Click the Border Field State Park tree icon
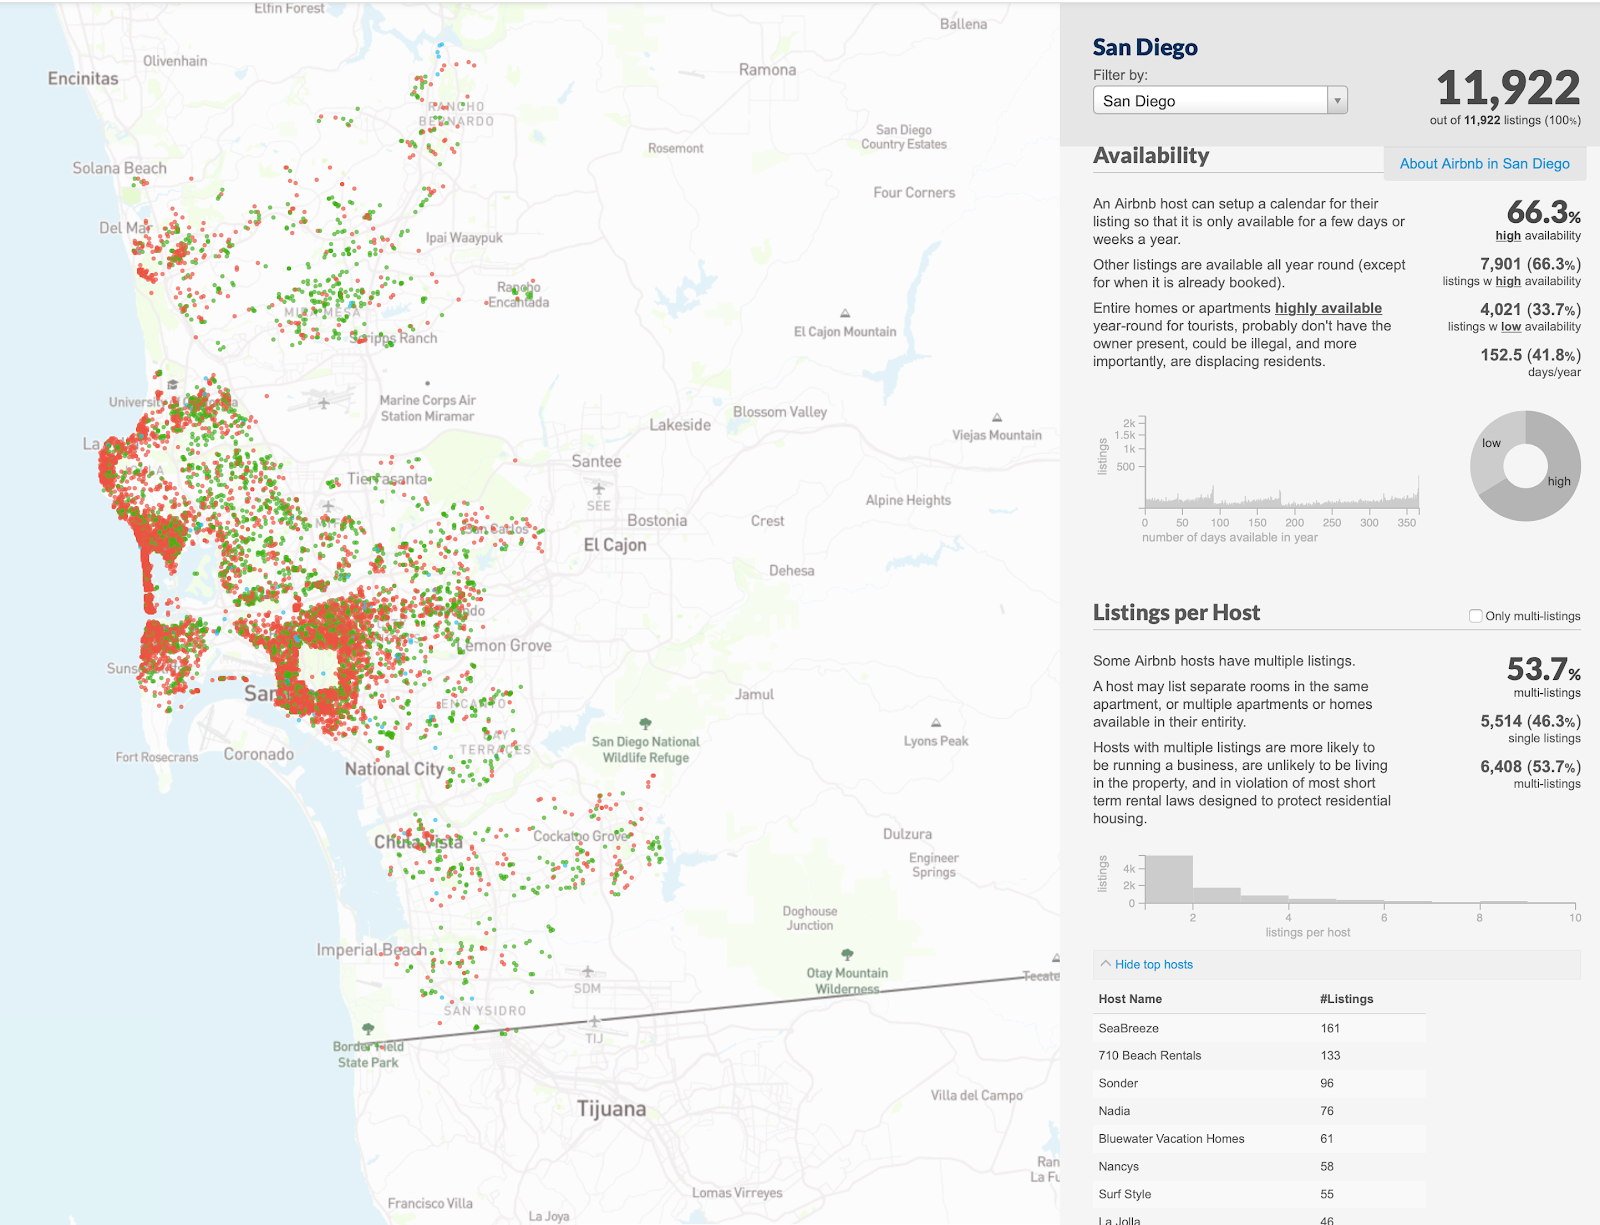 tap(368, 1029)
